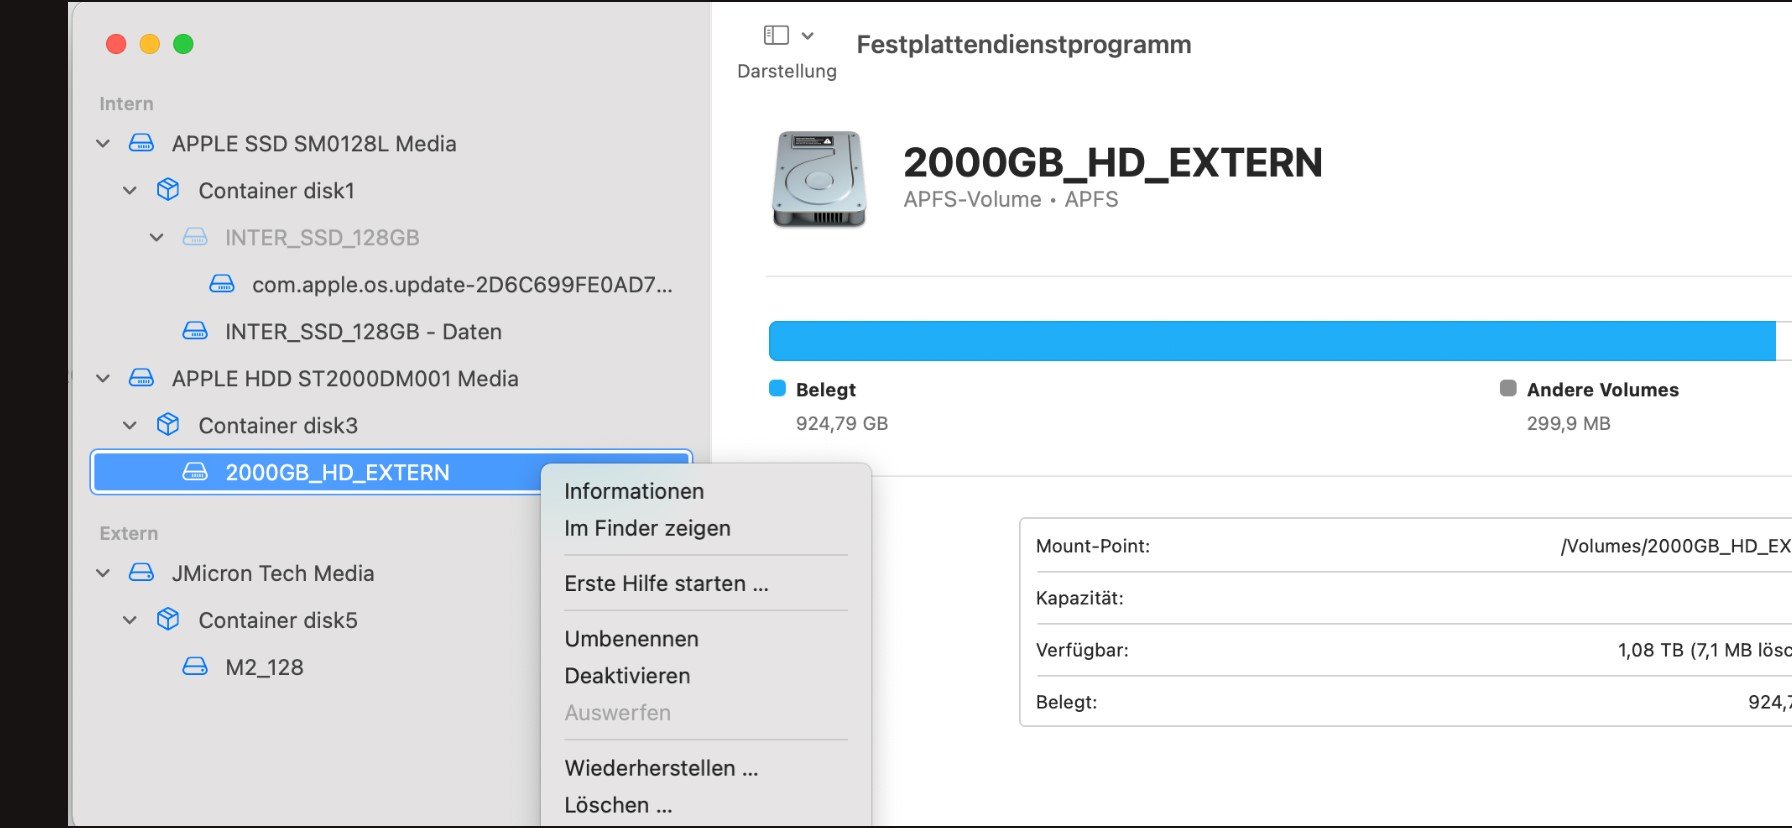Click the Verfügbar 1,08 TB value
This screenshot has width=1792, height=828.
tap(1705, 650)
